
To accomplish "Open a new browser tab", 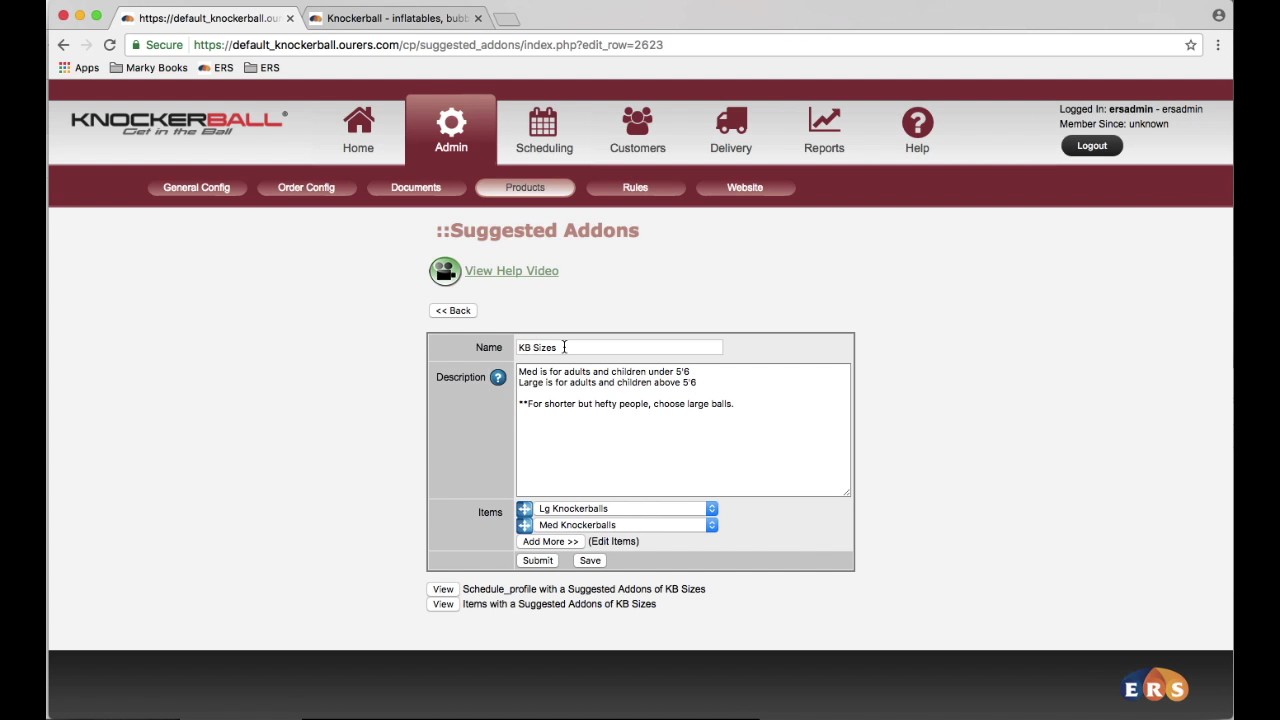I will [507, 19].
